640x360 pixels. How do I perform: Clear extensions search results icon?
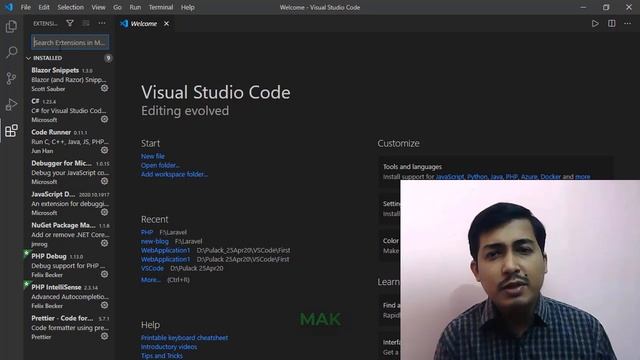click(86, 23)
